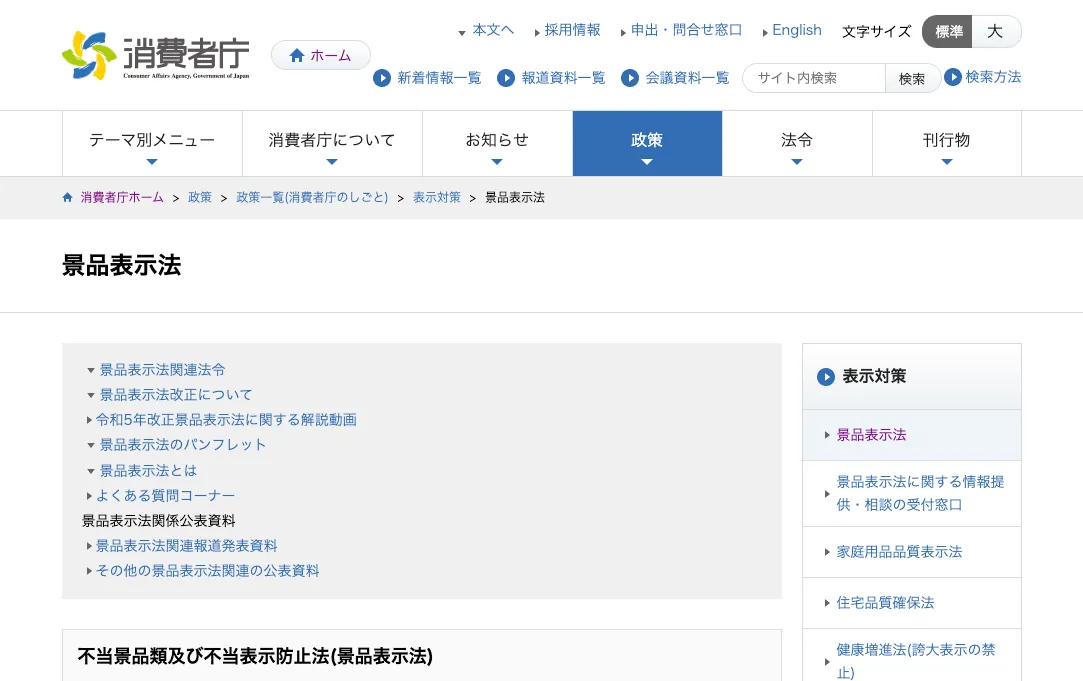
Task: Switch to English site
Action: pyautogui.click(x=797, y=30)
